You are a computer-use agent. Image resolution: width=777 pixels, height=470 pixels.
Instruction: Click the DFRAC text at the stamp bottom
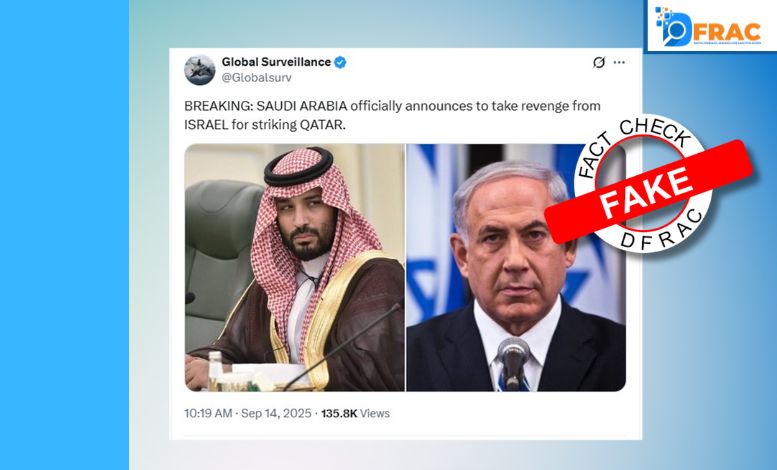click(x=662, y=230)
